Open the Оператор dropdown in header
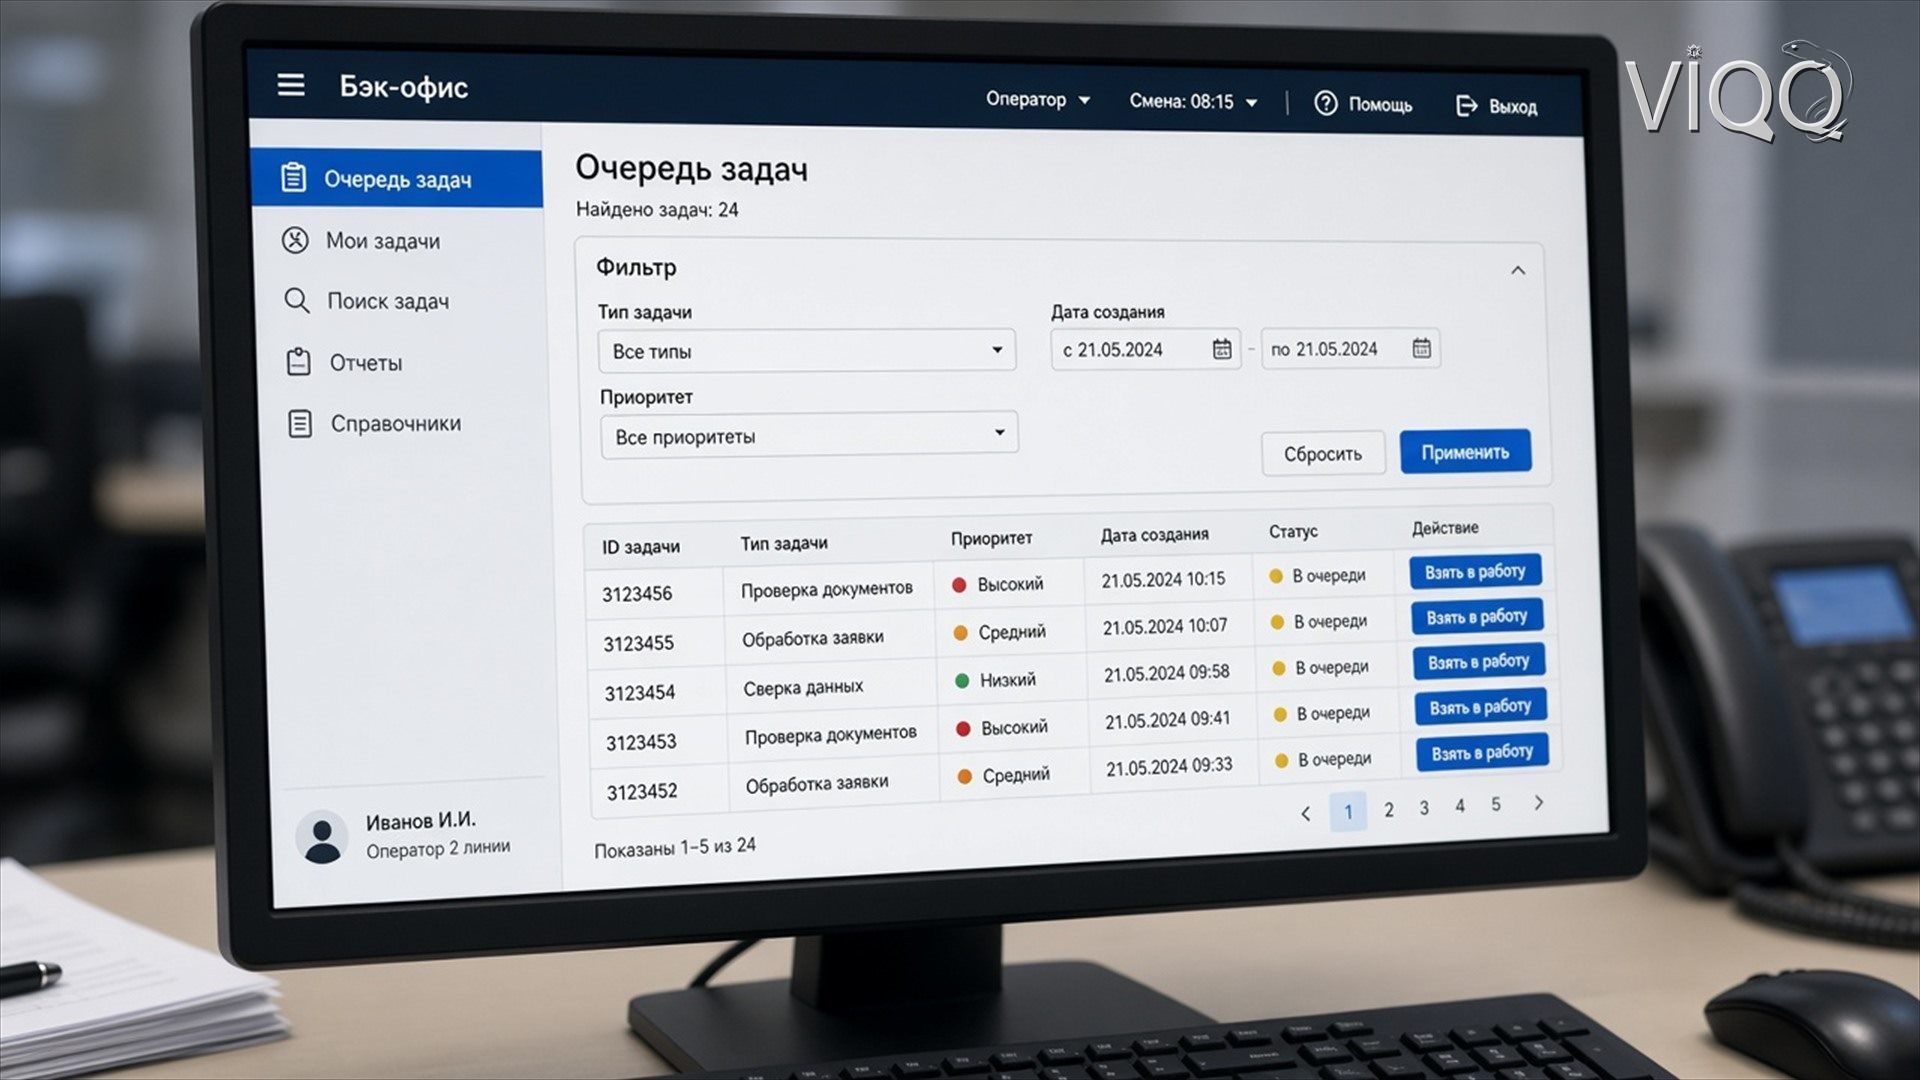 (1037, 99)
